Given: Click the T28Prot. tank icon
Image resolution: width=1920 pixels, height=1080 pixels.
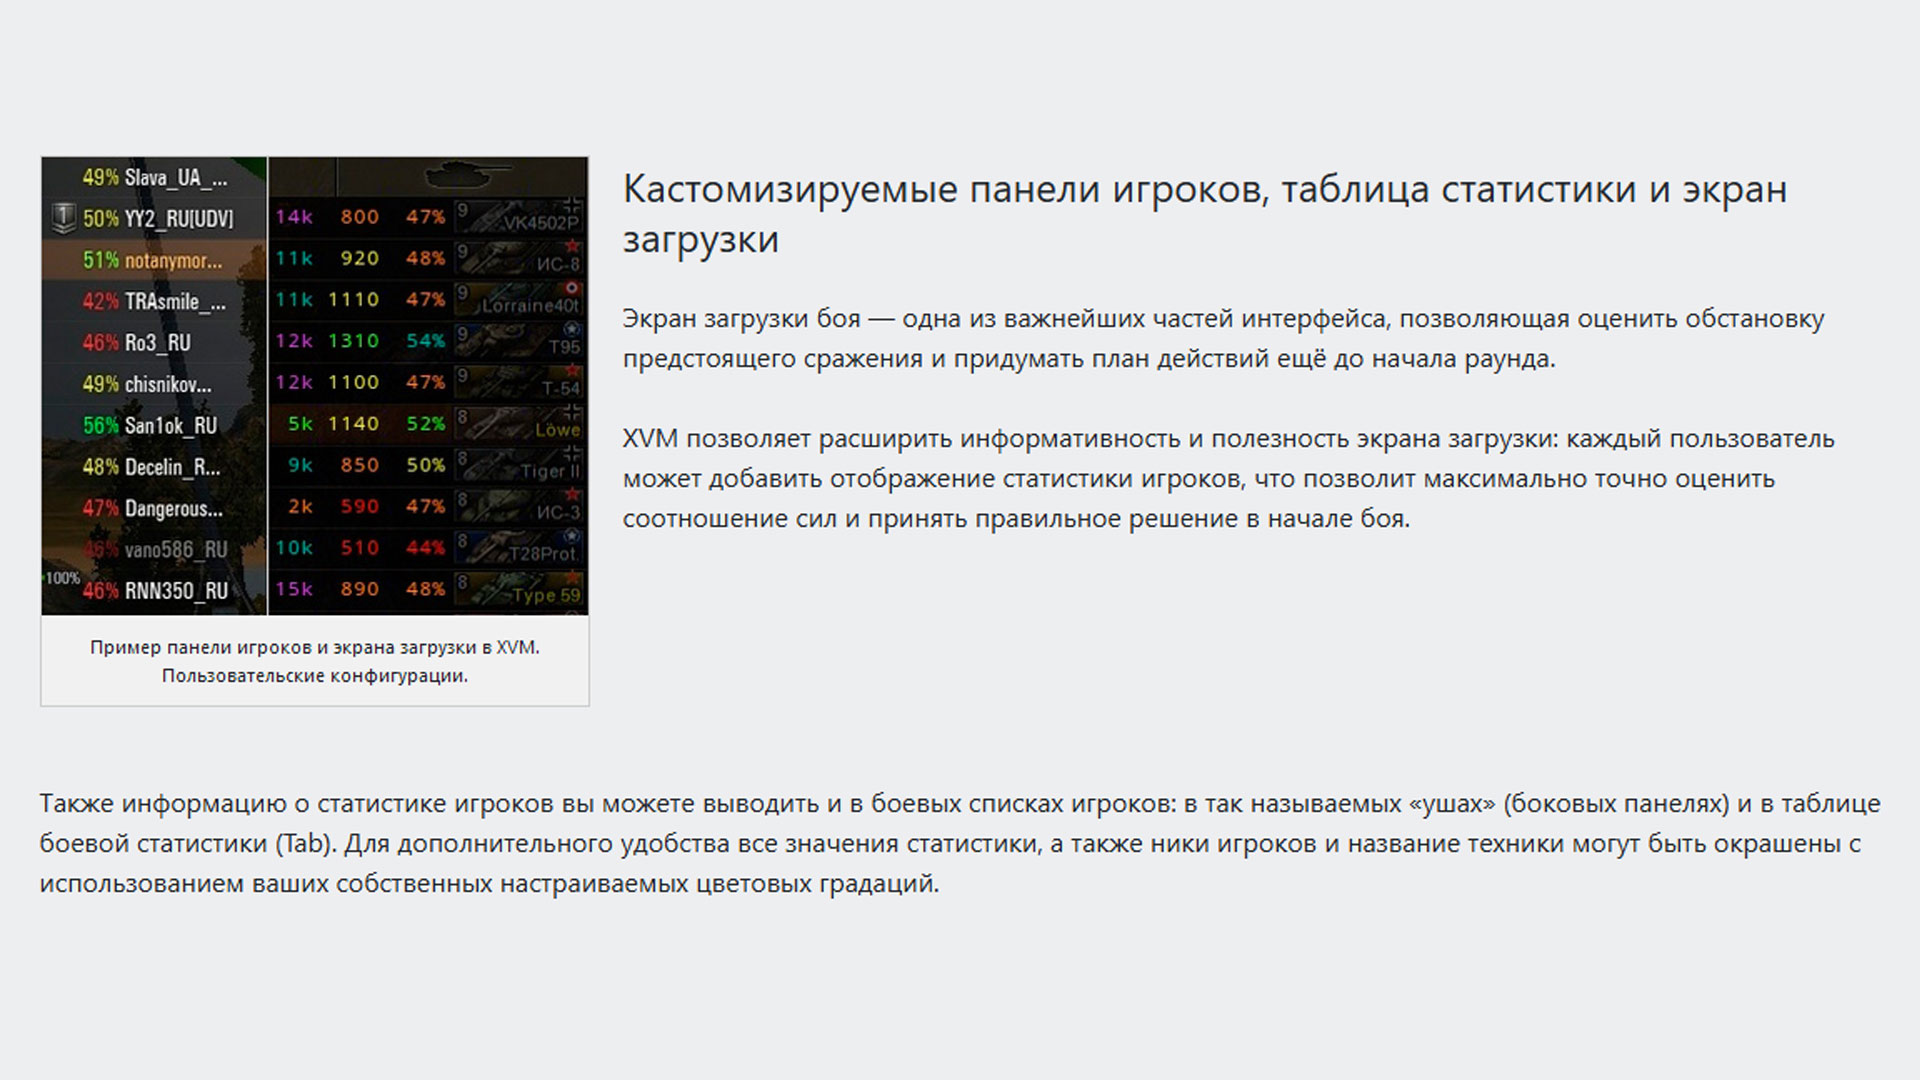Looking at the screenshot, I should point(519,547).
